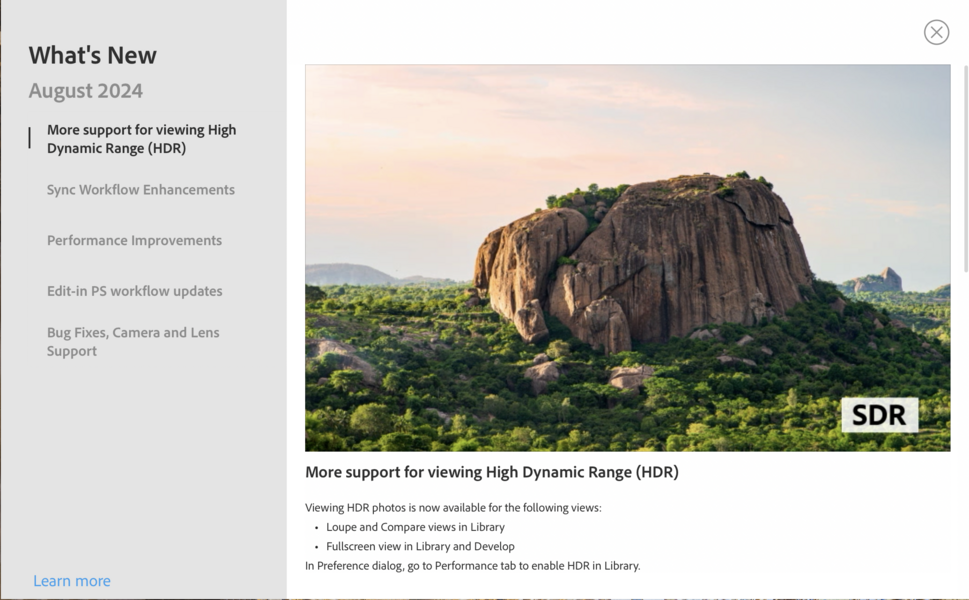Click the Loupe and Compare views bullet

(x=415, y=527)
